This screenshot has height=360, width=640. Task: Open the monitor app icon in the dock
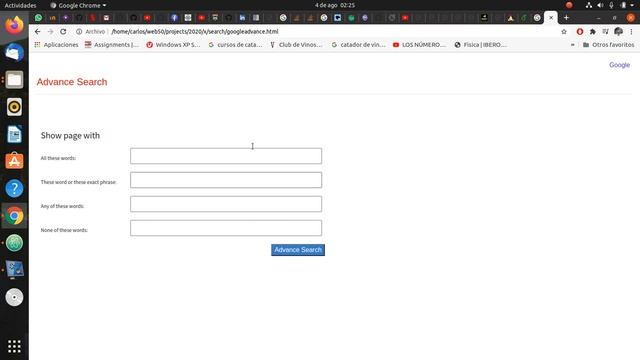(14, 270)
